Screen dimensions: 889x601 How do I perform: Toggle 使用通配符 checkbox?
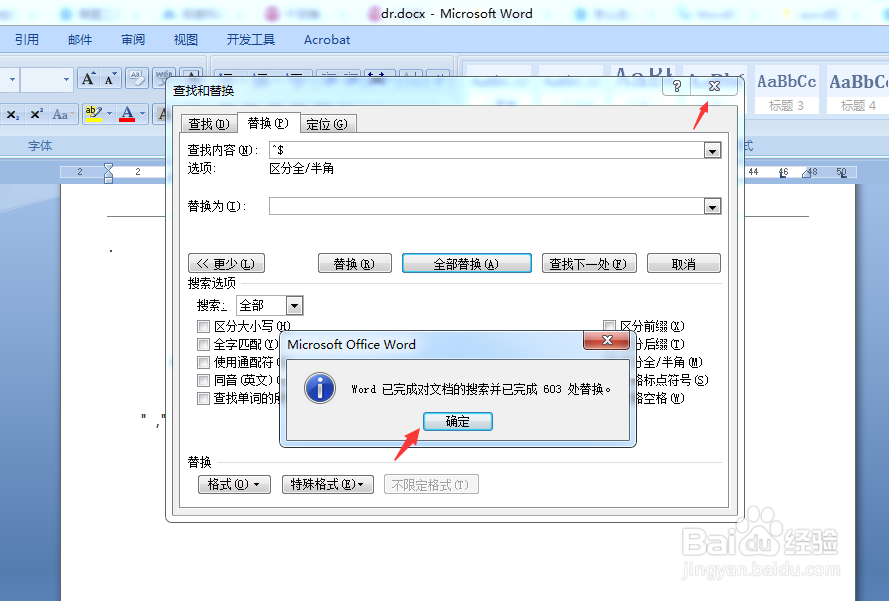click(x=204, y=362)
